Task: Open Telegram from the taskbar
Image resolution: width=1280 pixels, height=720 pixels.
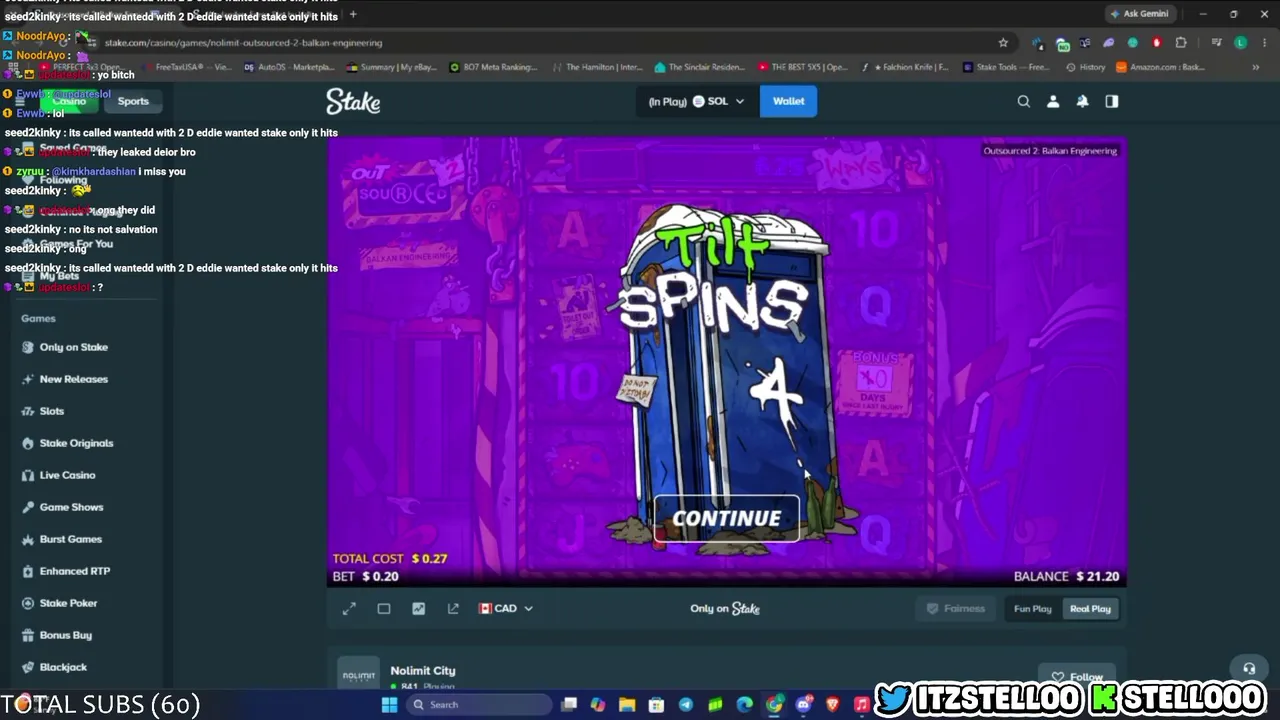Action: click(x=686, y=704)
